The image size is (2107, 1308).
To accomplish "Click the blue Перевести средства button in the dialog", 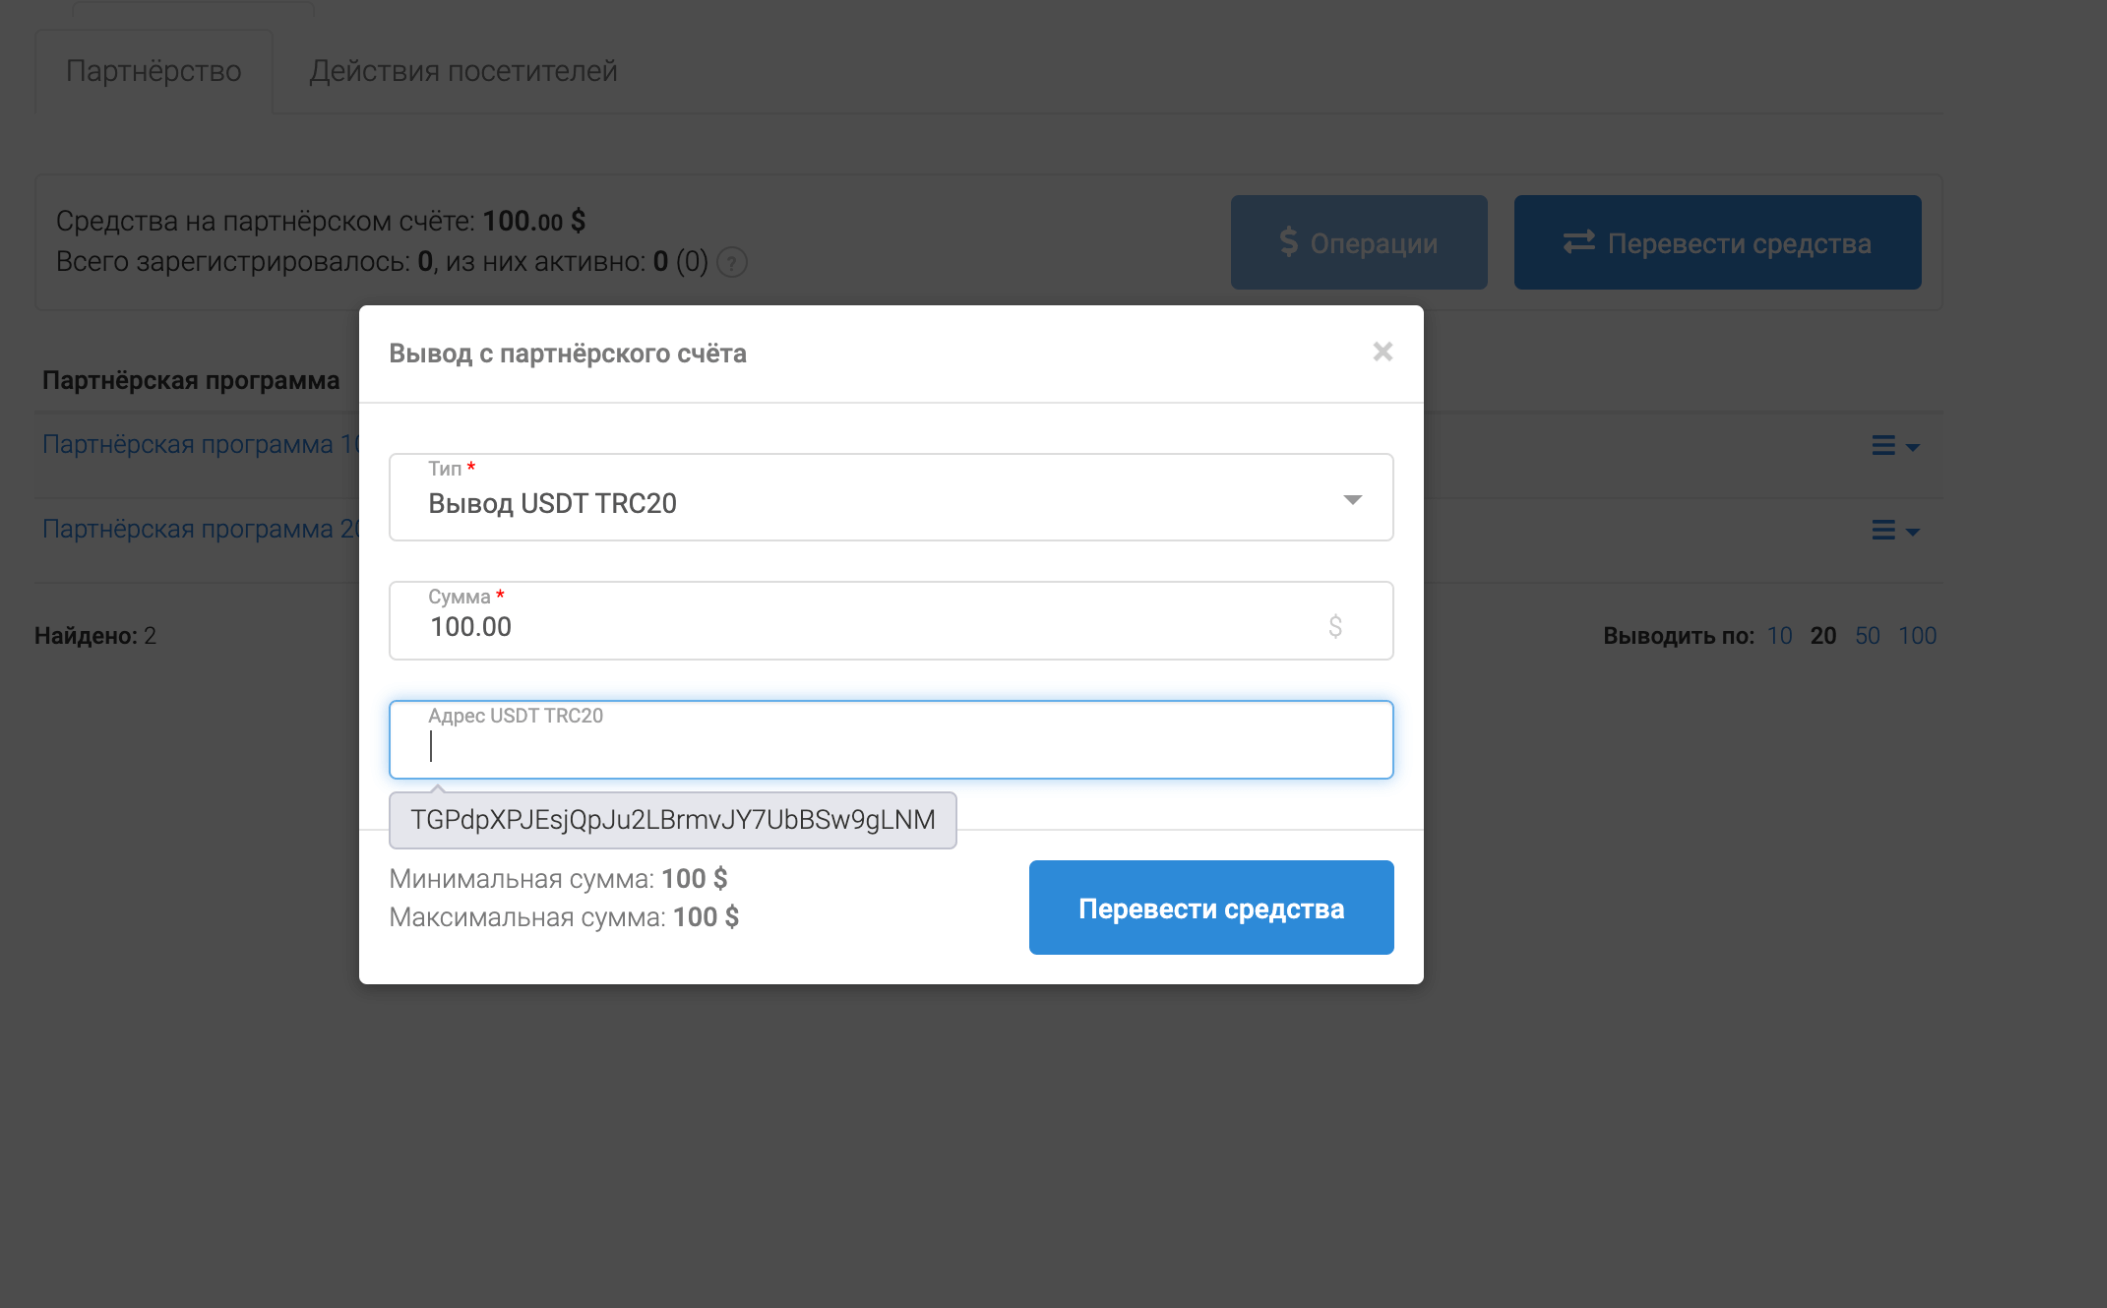I will (1211, 908).
